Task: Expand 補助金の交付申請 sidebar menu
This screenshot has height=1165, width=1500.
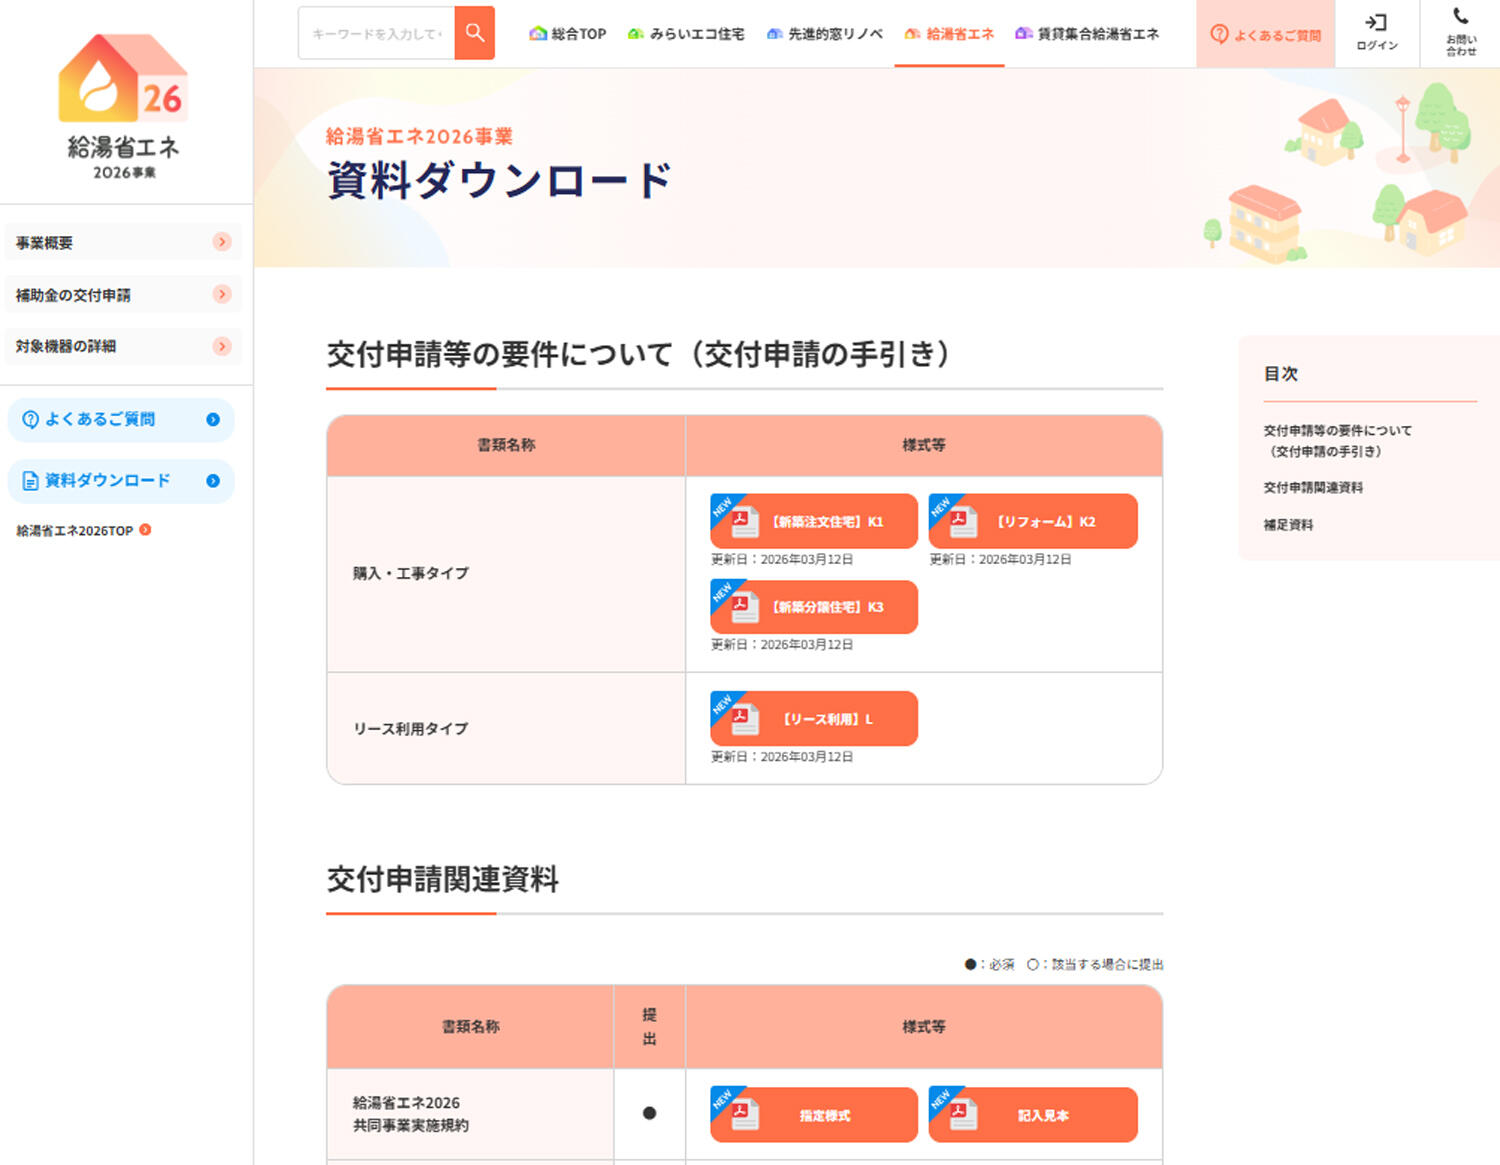Action: click(x=122, y=294)
